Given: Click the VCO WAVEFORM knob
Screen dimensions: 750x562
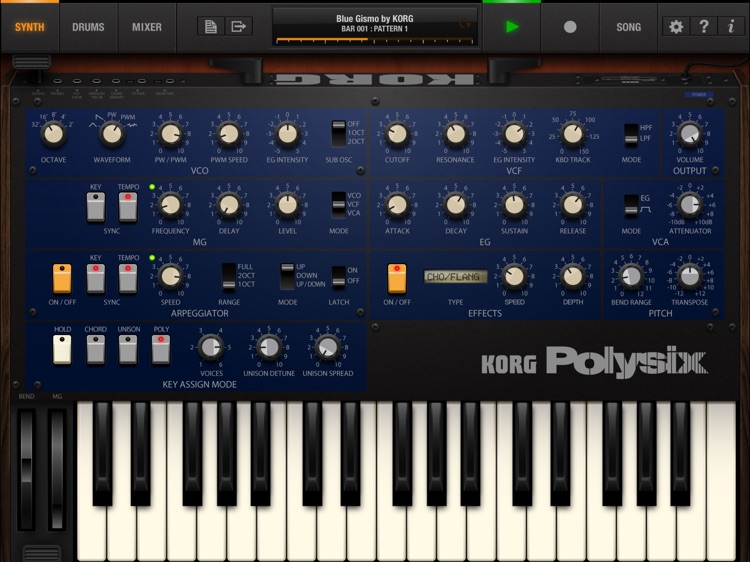Looking at the screenshot, I should 112,134.
